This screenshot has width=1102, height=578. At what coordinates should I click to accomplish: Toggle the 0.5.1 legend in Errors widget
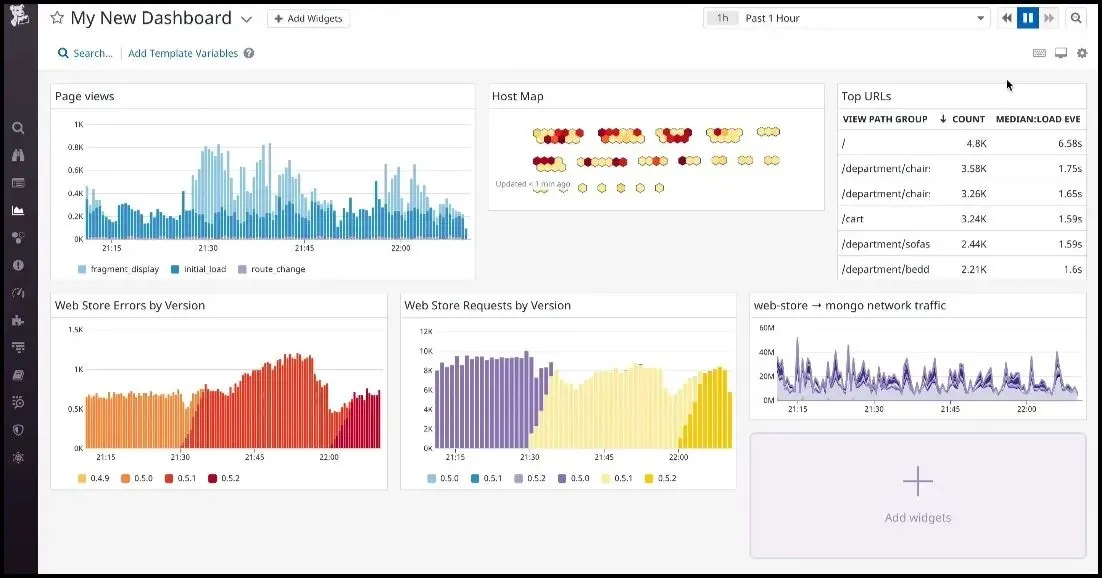181,478
